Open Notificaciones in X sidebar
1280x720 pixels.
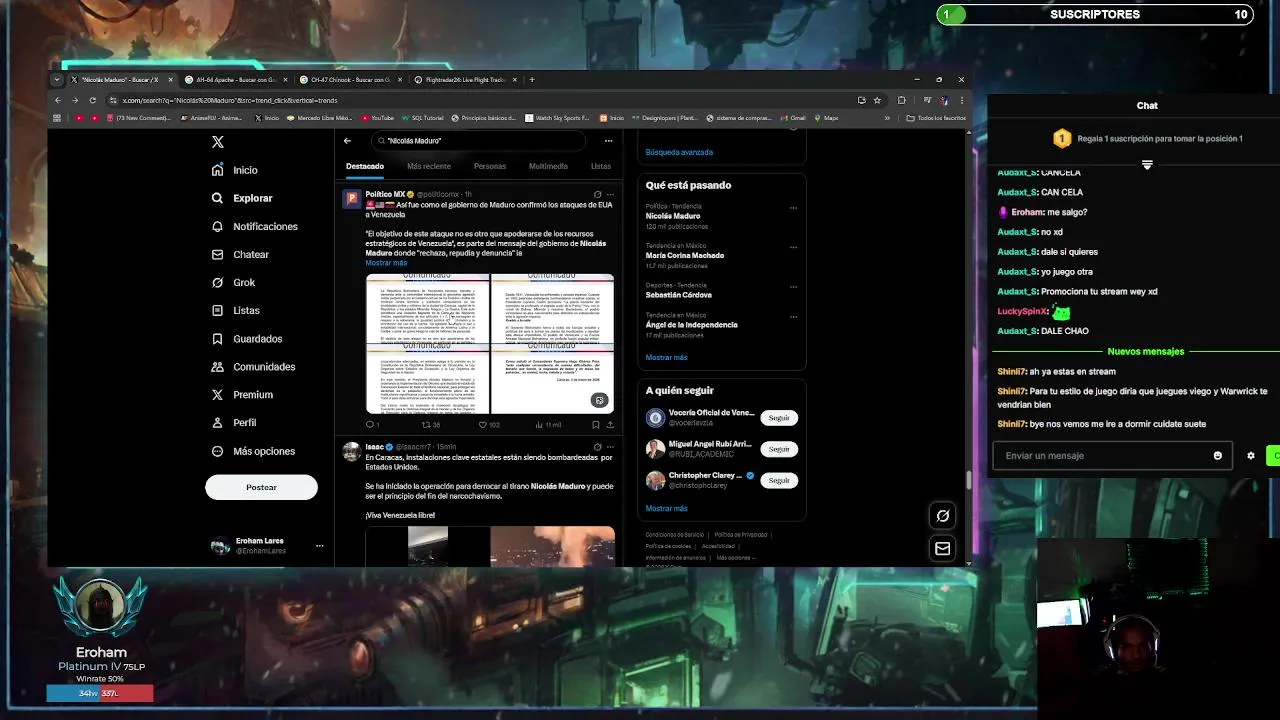pos(255,226)
